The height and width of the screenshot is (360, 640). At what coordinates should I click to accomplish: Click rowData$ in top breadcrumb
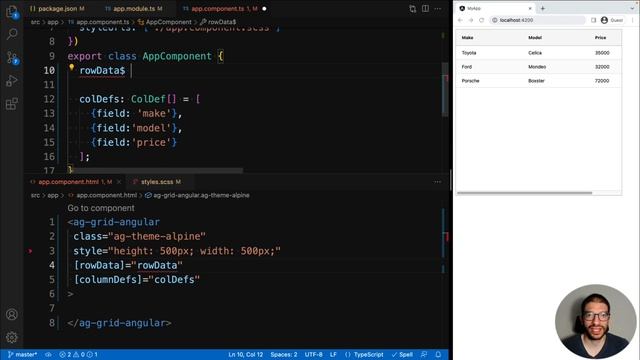pyautogui.click(x=222, y=22)
